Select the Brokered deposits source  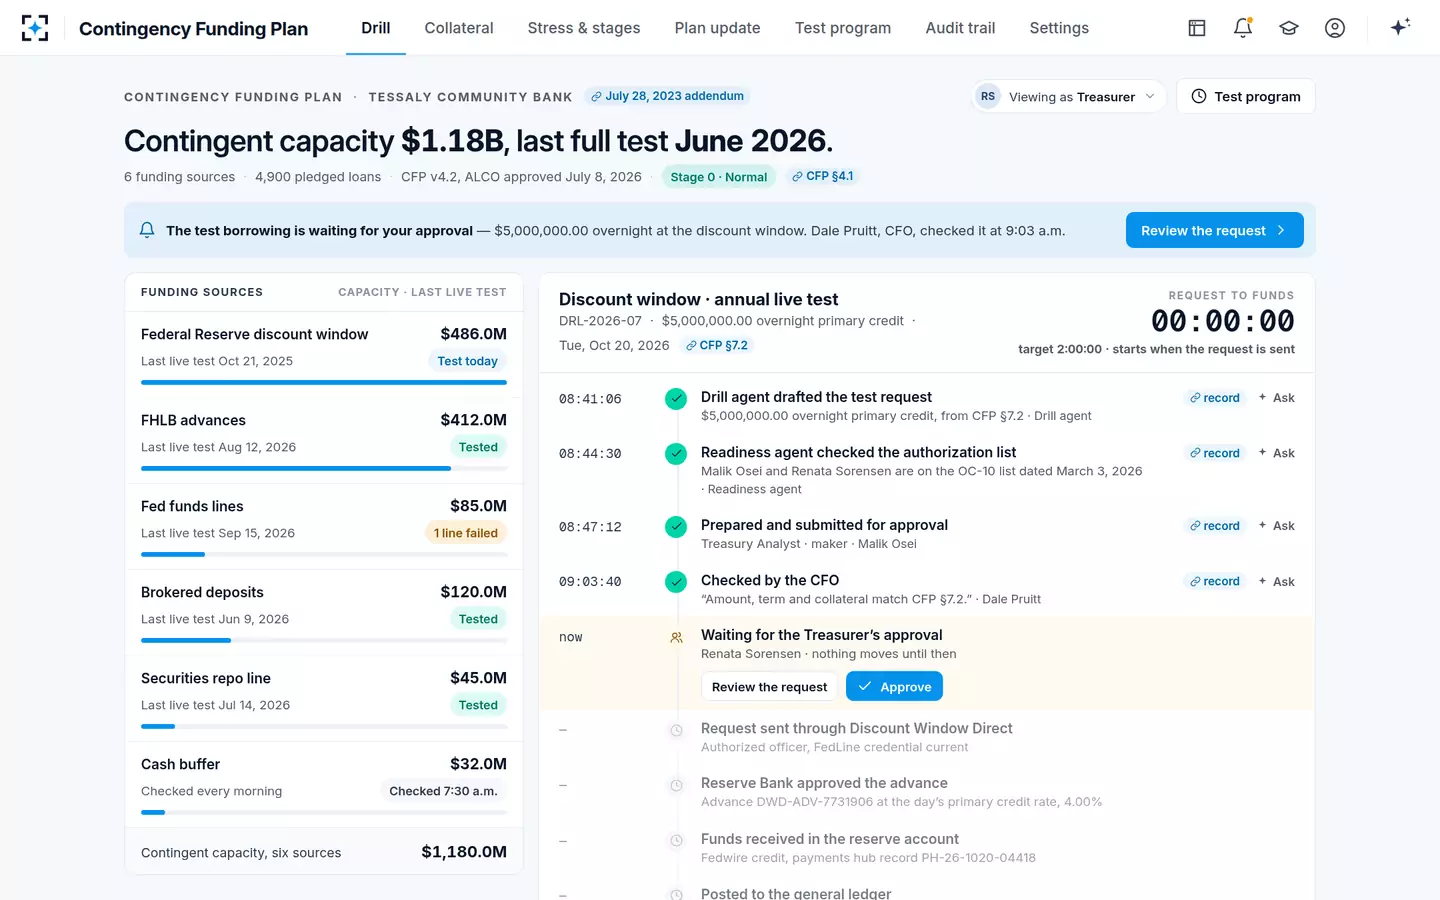[x=324, y=613]
